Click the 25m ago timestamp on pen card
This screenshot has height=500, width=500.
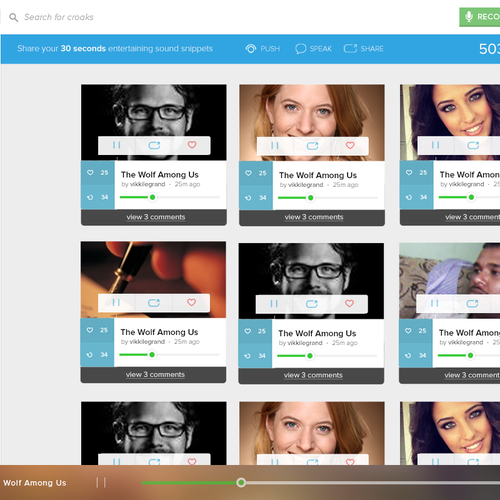click(187, 342)
